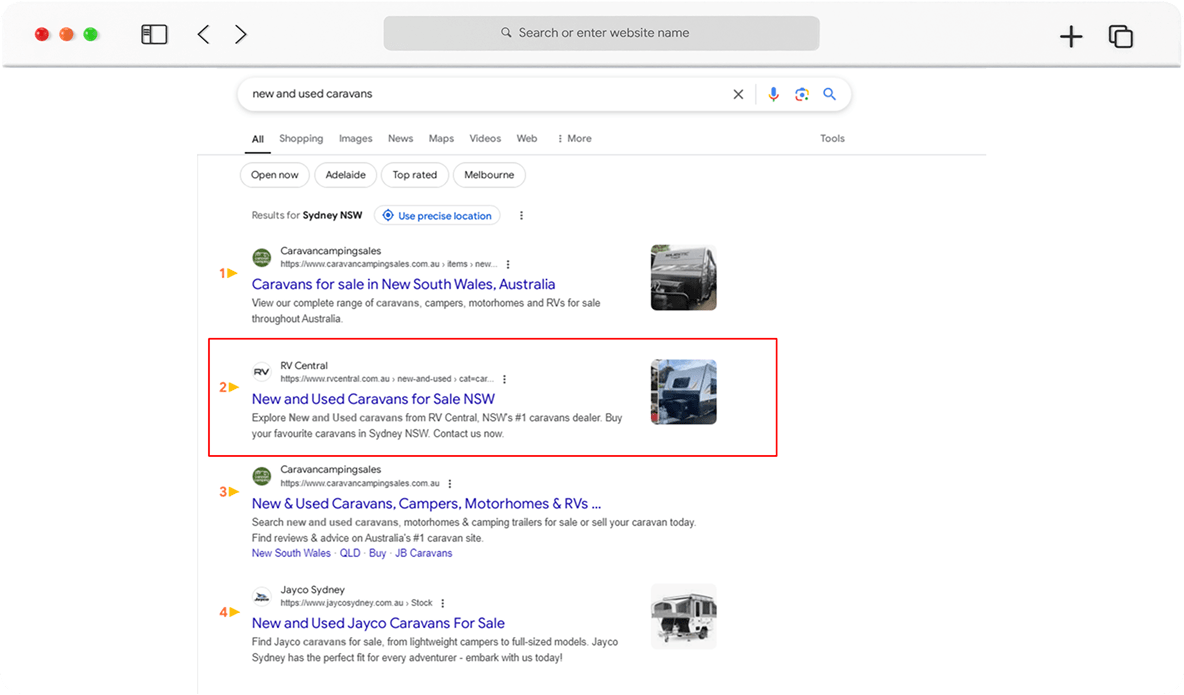Screen dimensions: 1184x695
Task: Open the Jayco camper trailer thumbnail
Action: (x=683, y=616)
